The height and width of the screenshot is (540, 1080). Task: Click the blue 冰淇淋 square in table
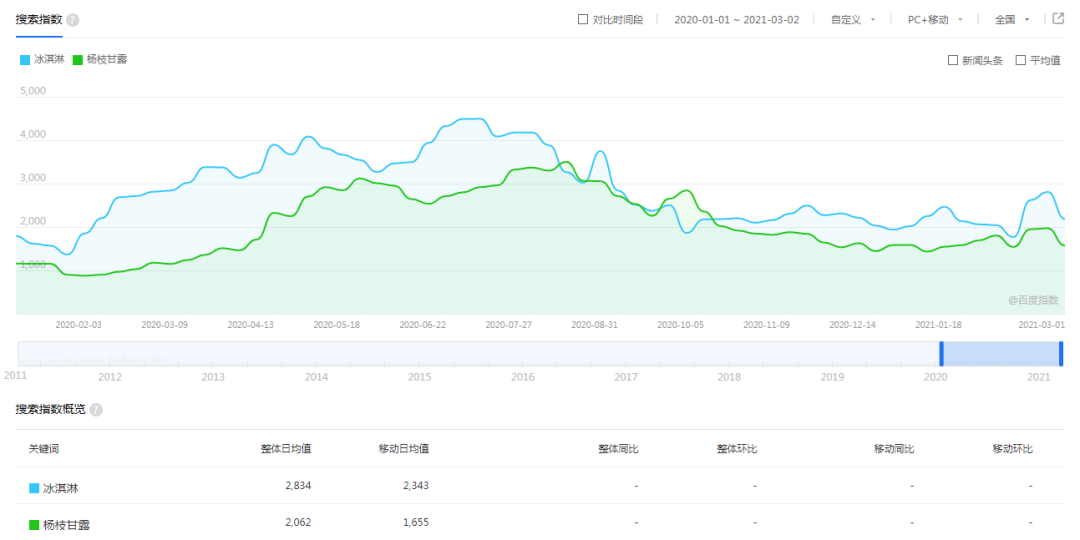(x=34, y=488)
